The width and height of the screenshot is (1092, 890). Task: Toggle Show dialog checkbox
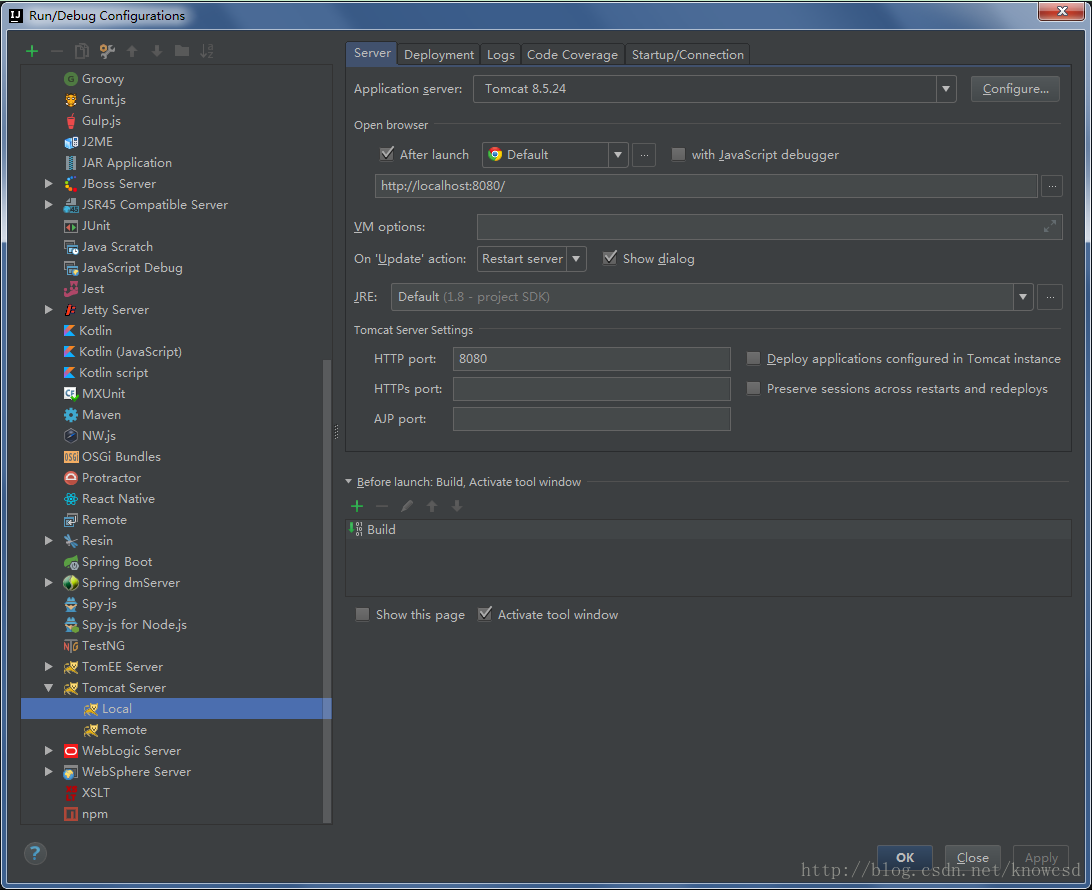pyautogui.click(x=610, y=258)
